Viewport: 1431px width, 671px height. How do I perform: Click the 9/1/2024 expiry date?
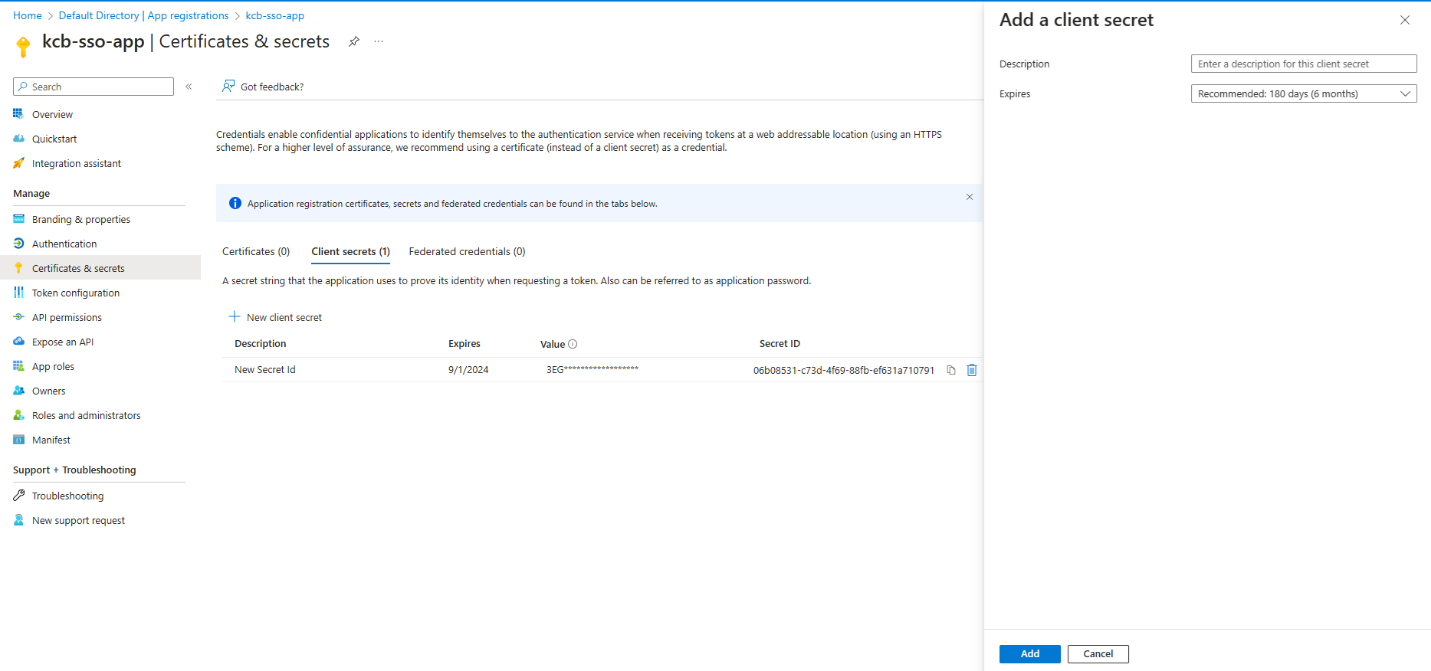pyautogui.click(x=468, y=370)
